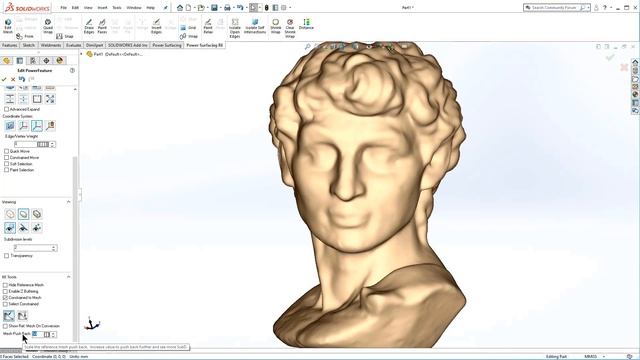
Task: Open the Tools menu
Action: [x=117, y=7]
